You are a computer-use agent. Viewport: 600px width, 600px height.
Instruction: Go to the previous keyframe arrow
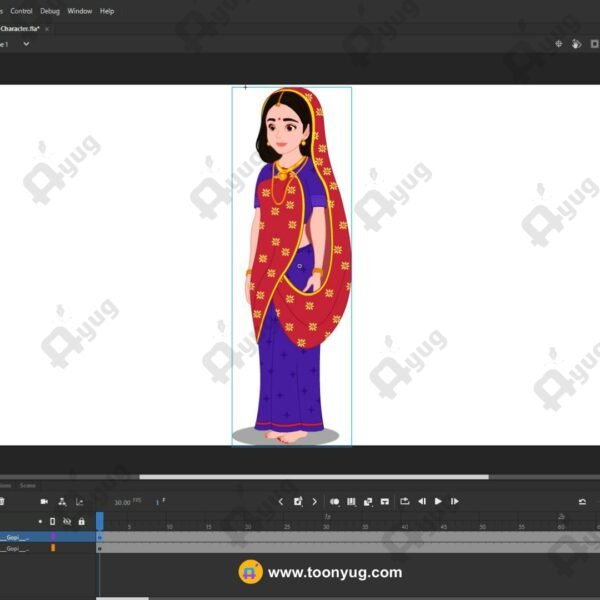(x=281, y=502)
